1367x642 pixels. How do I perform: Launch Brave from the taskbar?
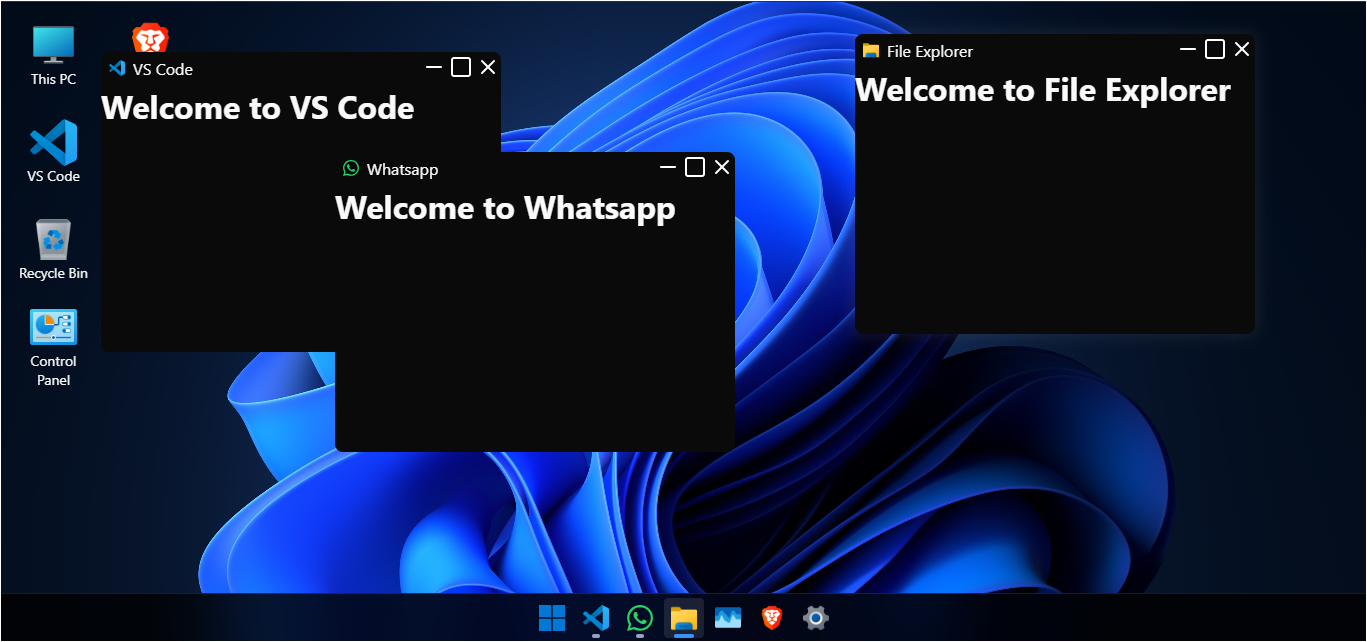[771, 618]
